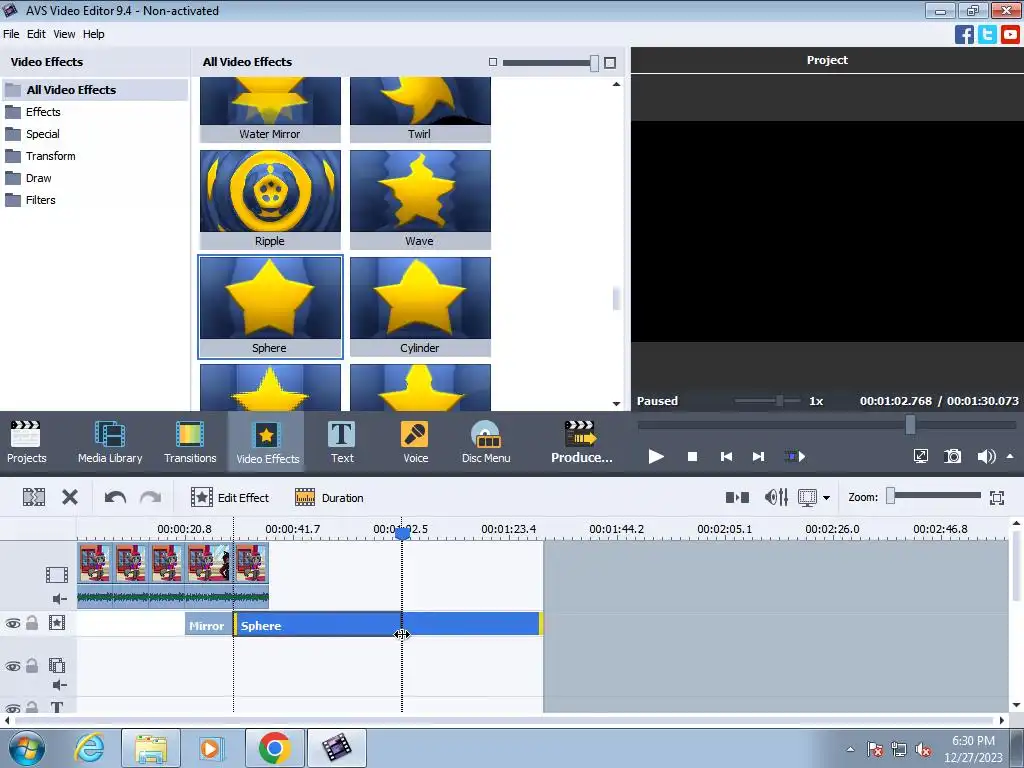
Task: Lock the video effects track
Action: (x=32, y=623)
